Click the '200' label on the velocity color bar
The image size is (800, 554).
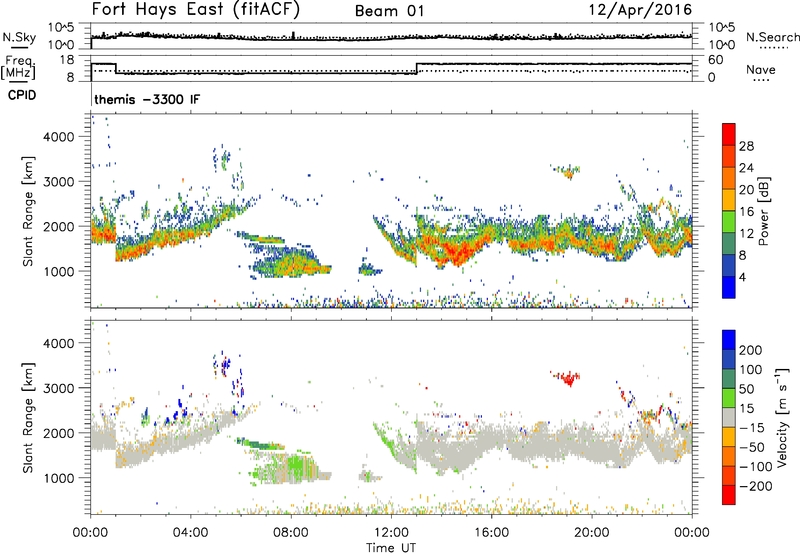tap(751, 350)
